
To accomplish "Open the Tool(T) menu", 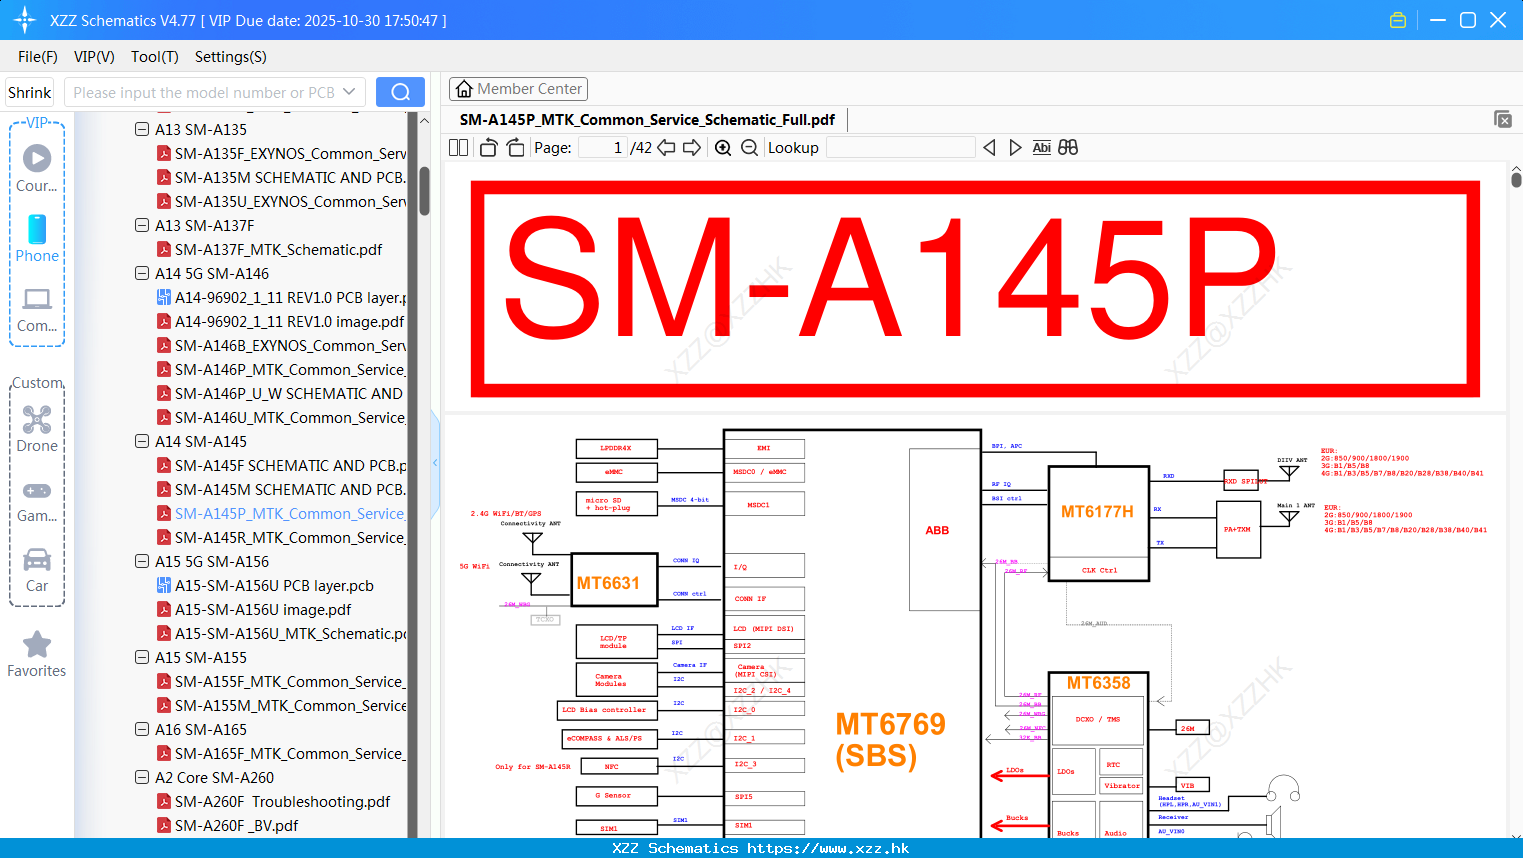I will [x=154, y=57].
